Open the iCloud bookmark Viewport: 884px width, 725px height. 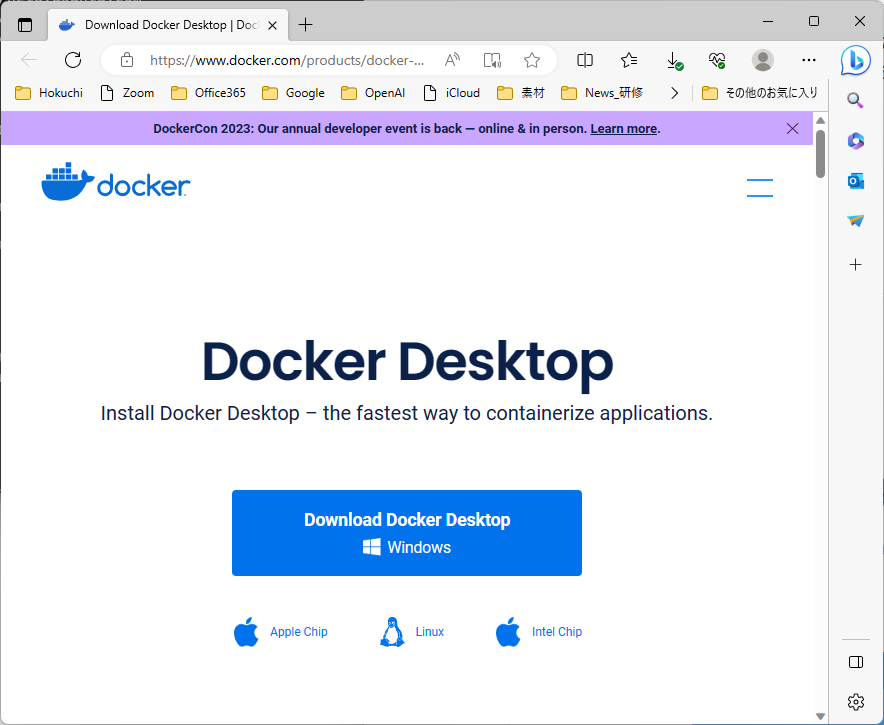[x=452, y=93]
